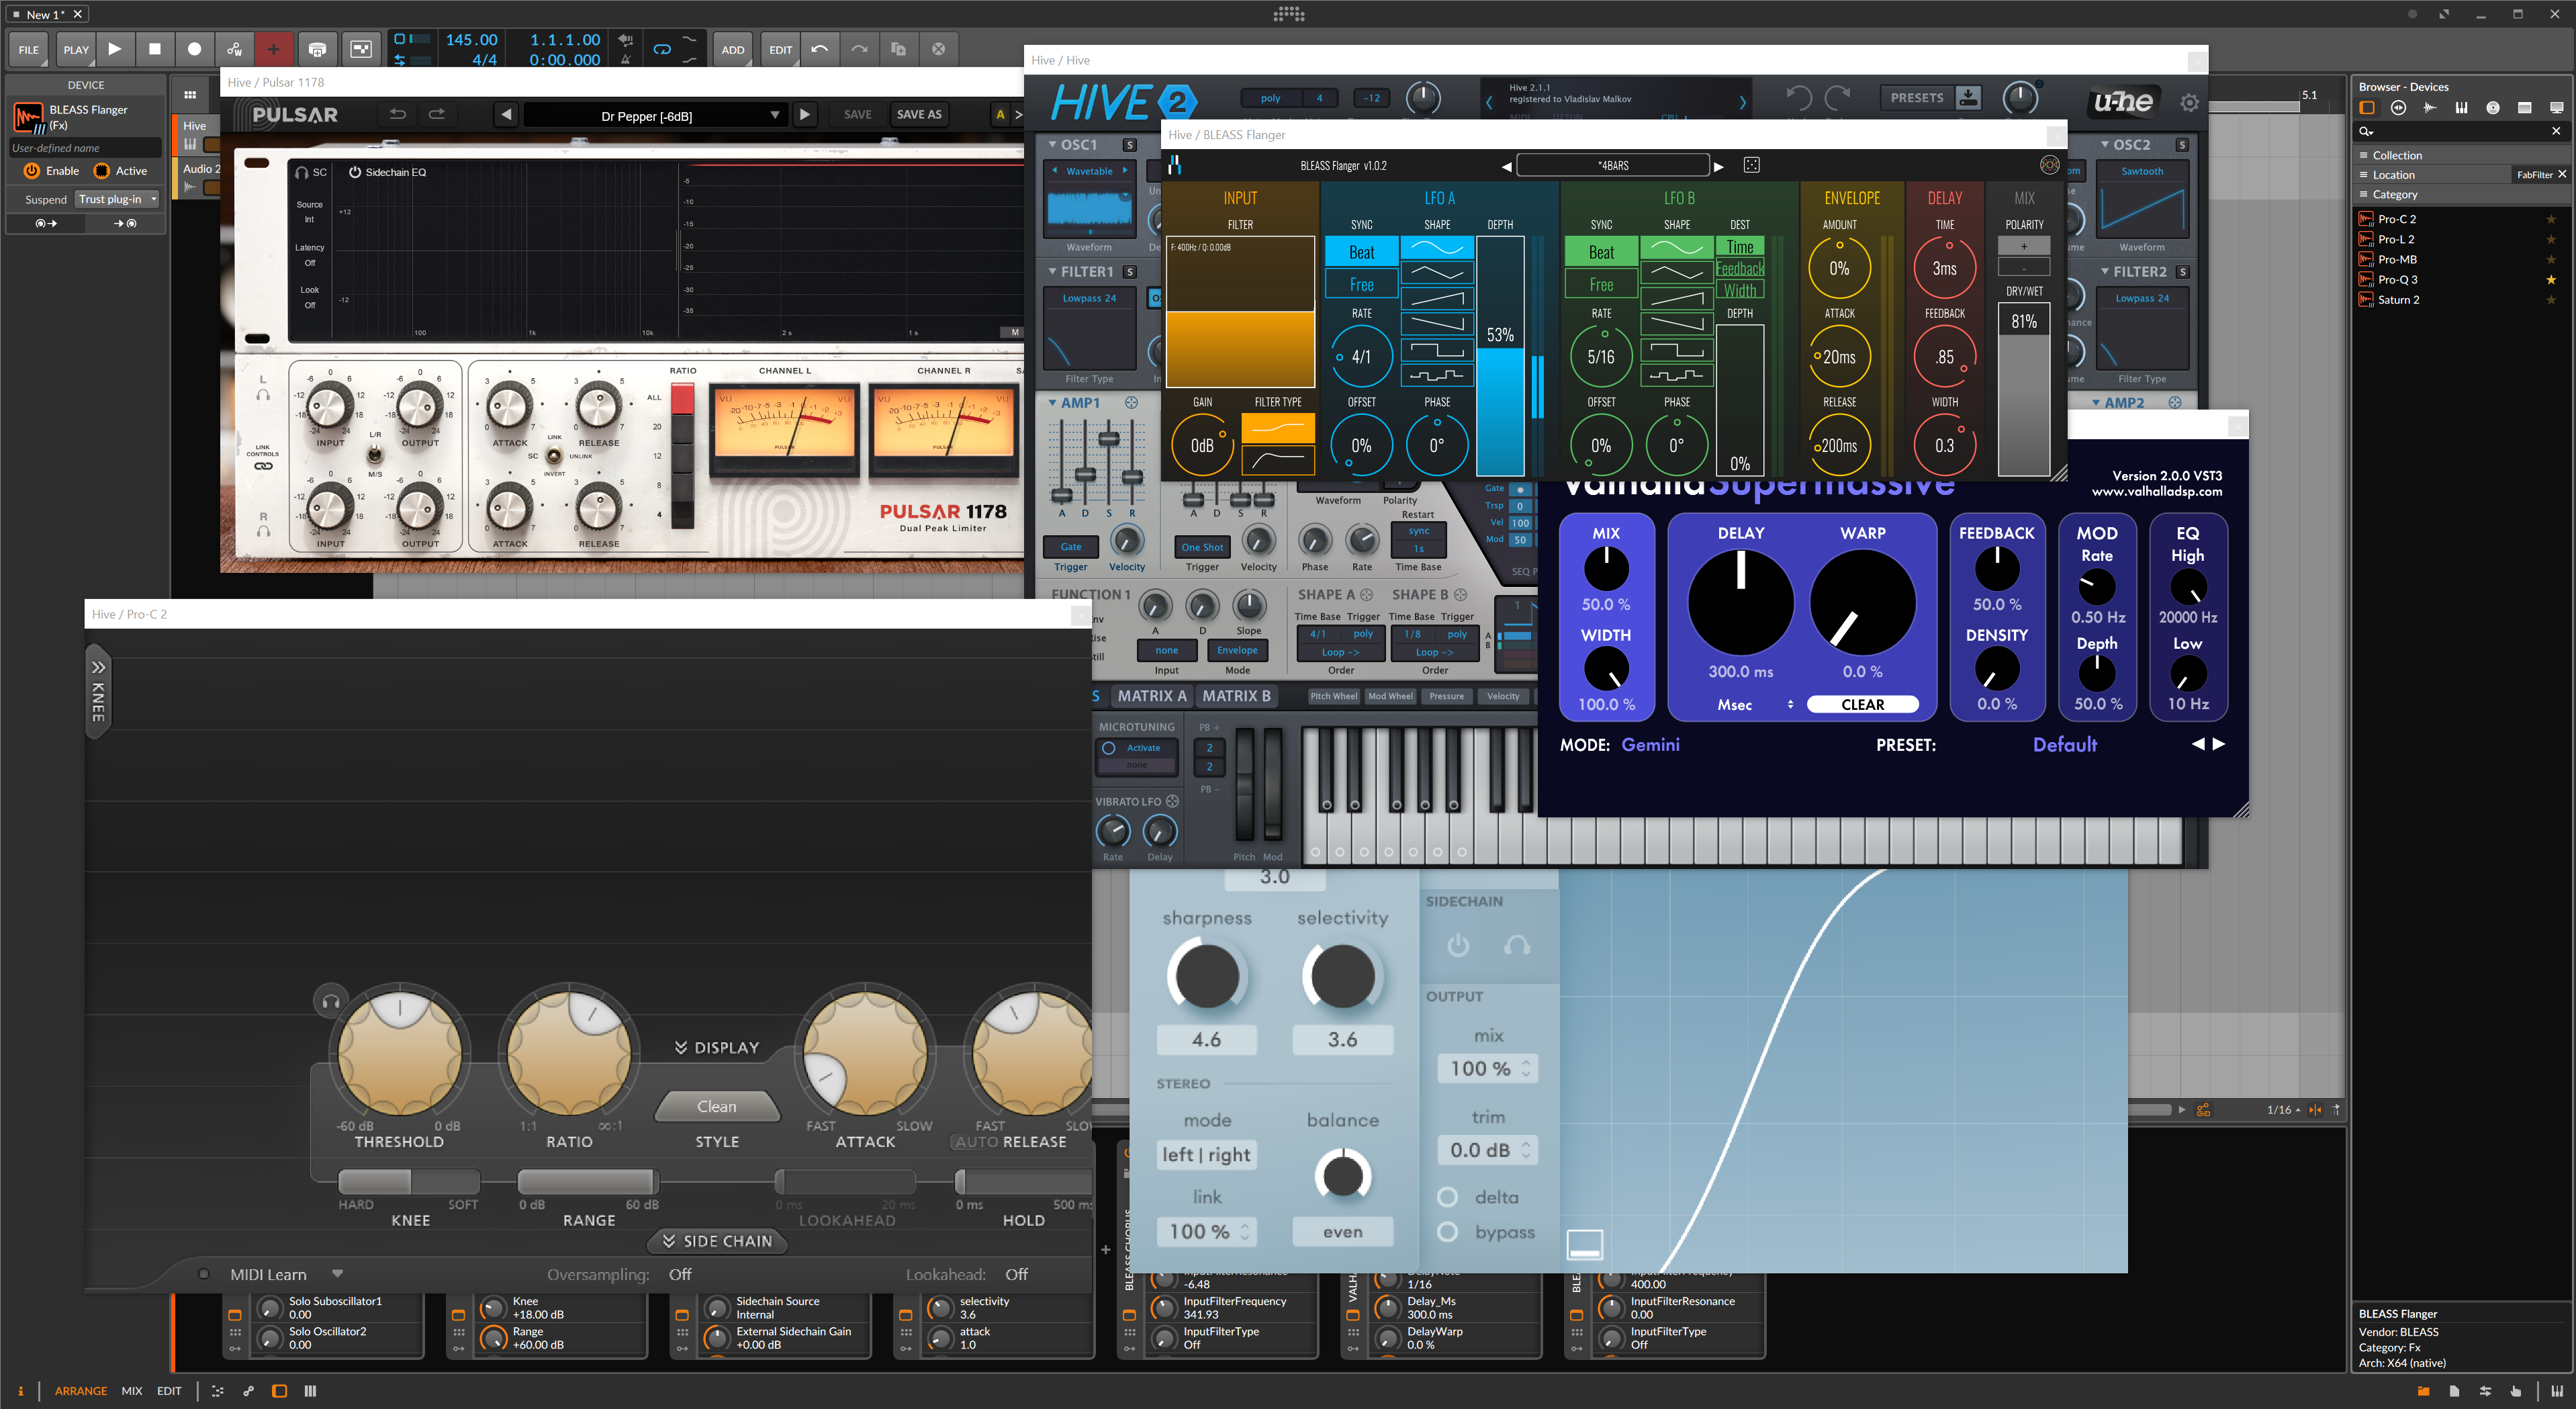
Task: Select the delta radio option
Action: coord(1447,1197)
